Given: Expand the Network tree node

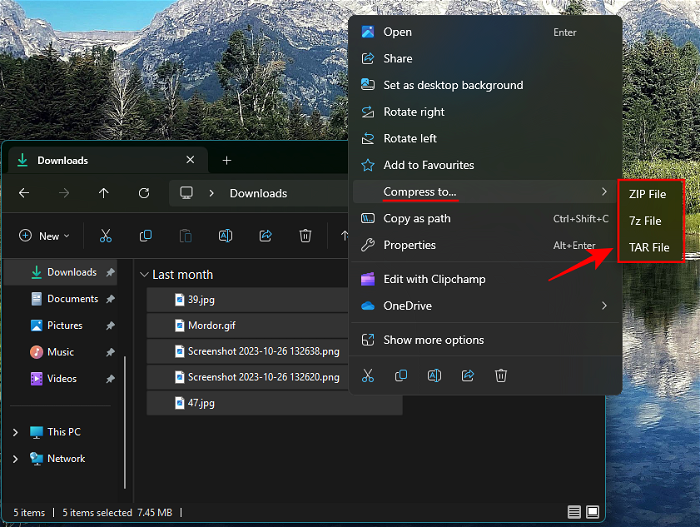Looking at the screenshot, I should click(x=15, y=459).
